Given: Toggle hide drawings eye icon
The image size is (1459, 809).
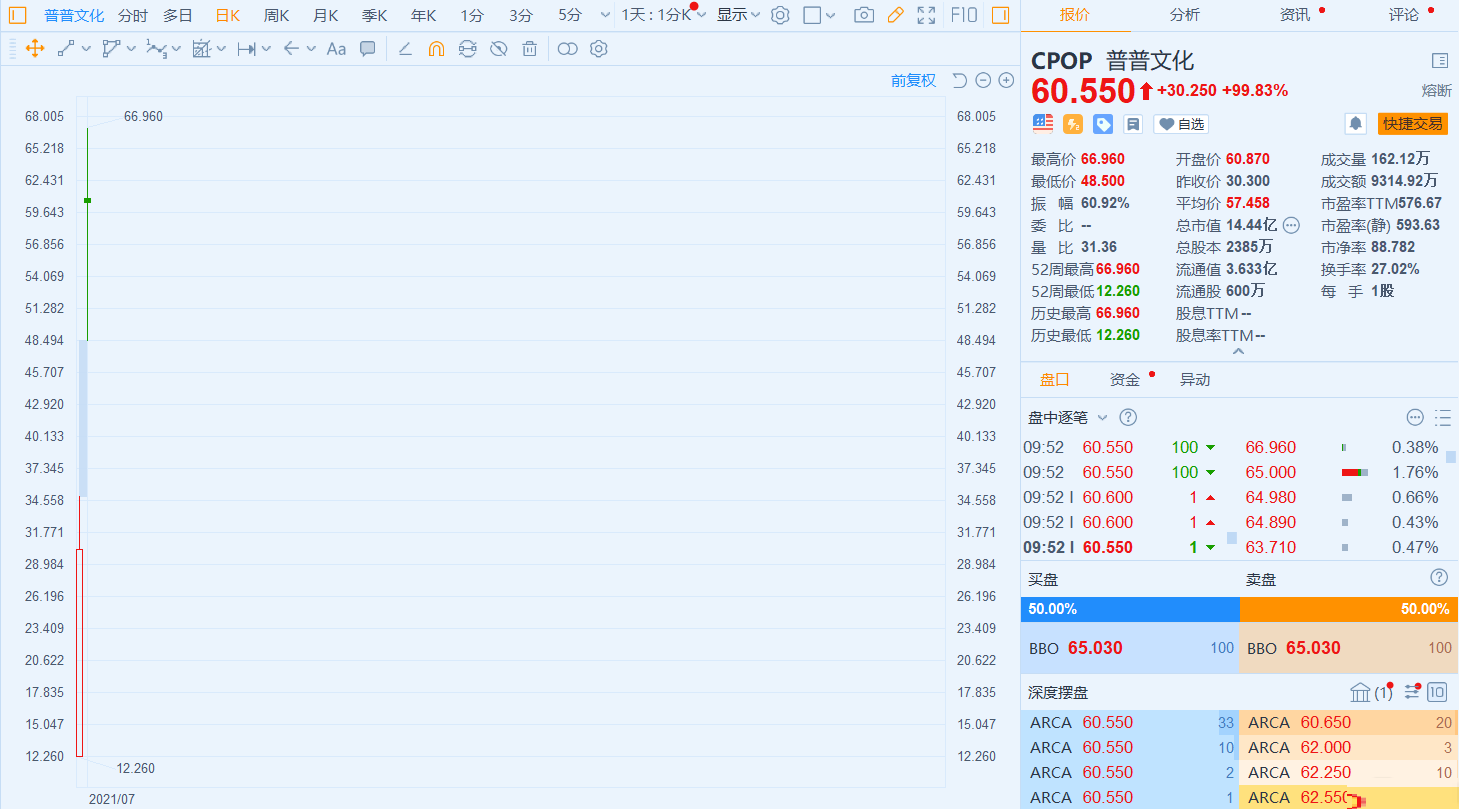Looking at the screenshot, I should (x=498, y=49).
